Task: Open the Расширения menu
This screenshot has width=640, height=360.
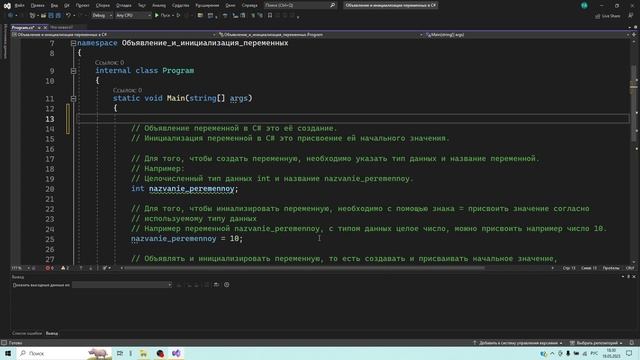Action: [x=207, y=5]
